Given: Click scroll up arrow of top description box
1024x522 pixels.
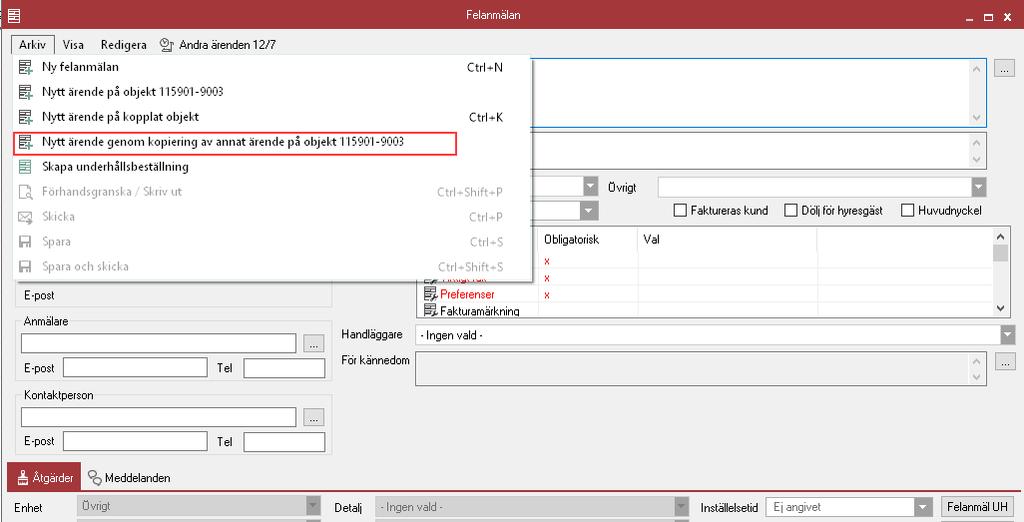Looking at the screenshot, I should click(977, 68).
